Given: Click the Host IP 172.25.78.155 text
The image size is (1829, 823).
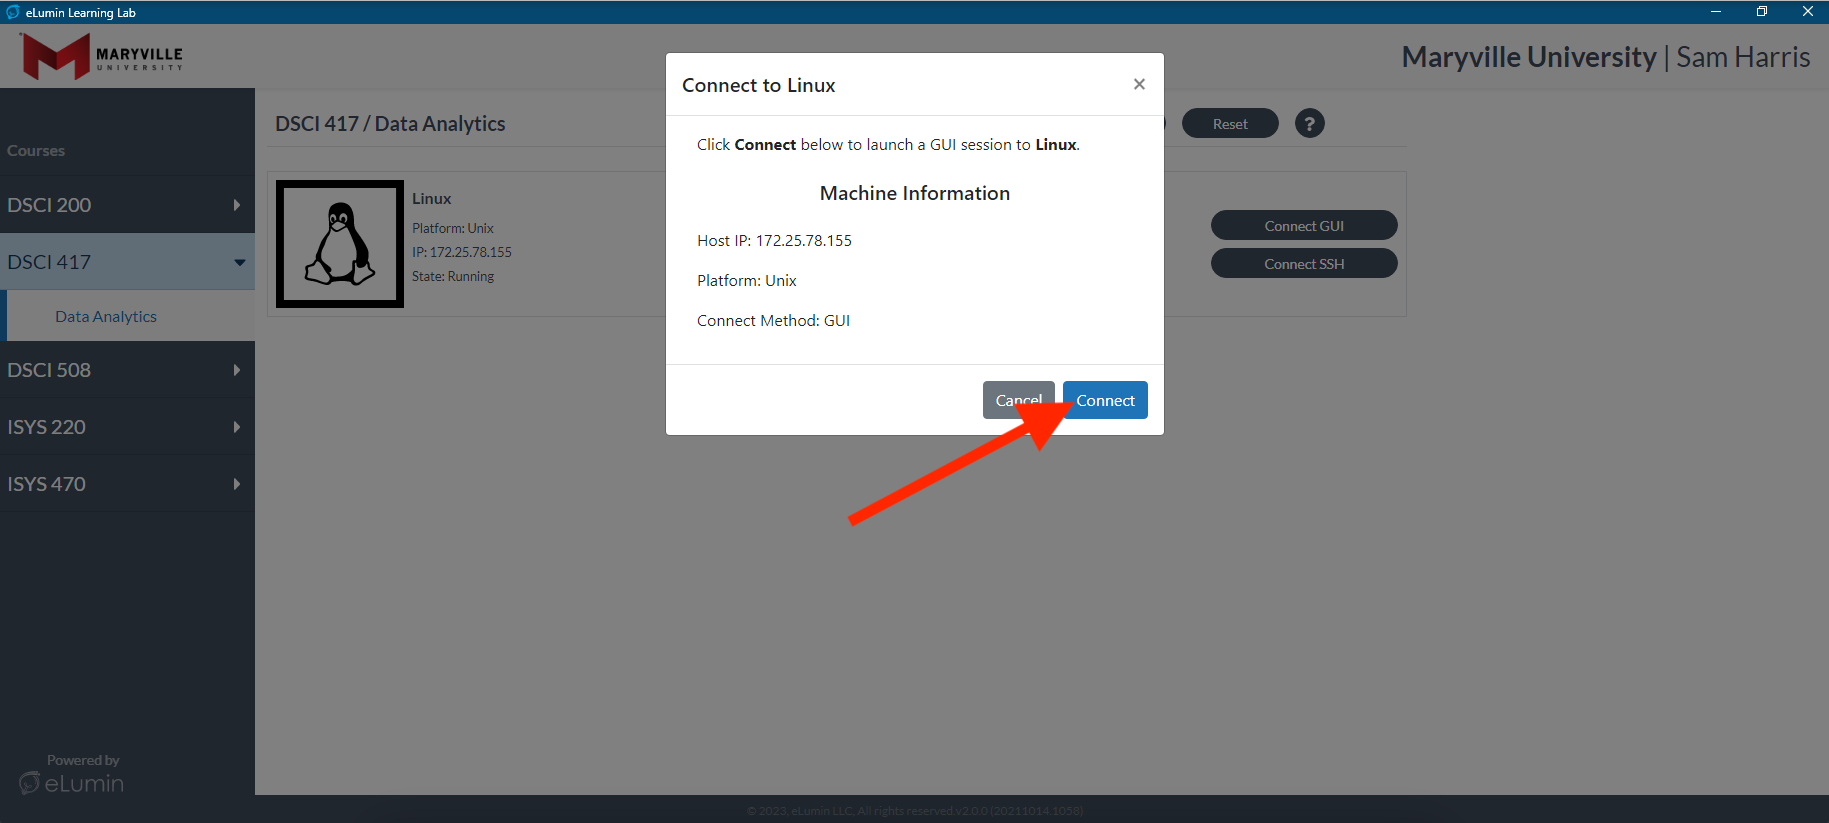Looking at the screenshot, I should pos(774,240).
